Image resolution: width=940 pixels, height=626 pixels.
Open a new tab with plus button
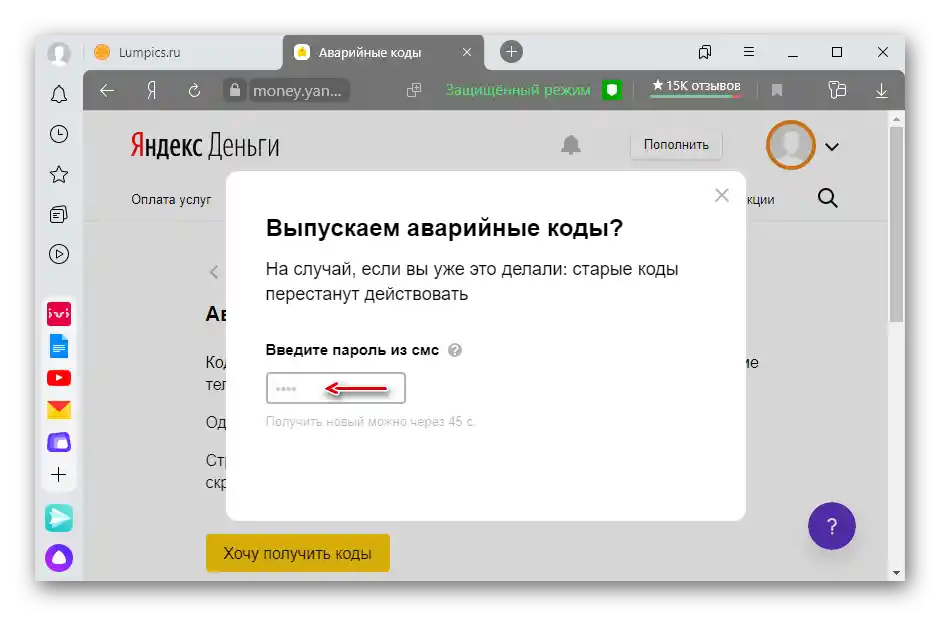tap(511, 52)
